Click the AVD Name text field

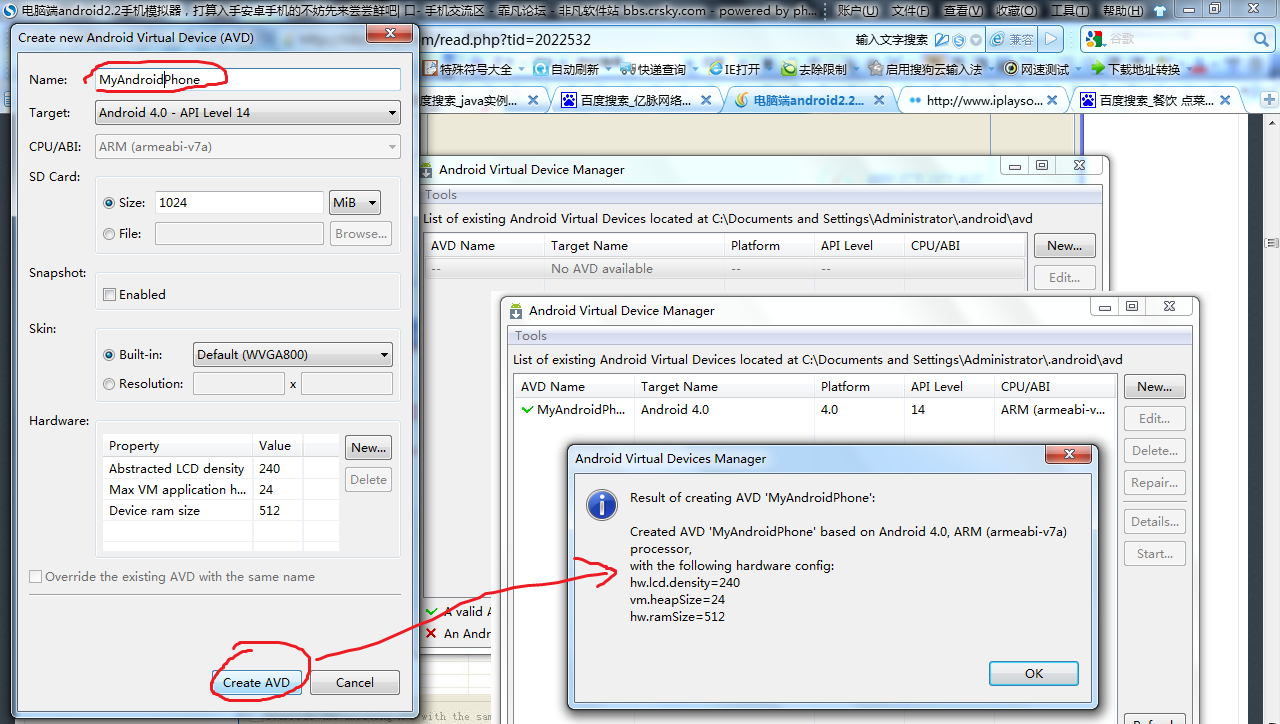pyautogui.click(x=247, y=80)
